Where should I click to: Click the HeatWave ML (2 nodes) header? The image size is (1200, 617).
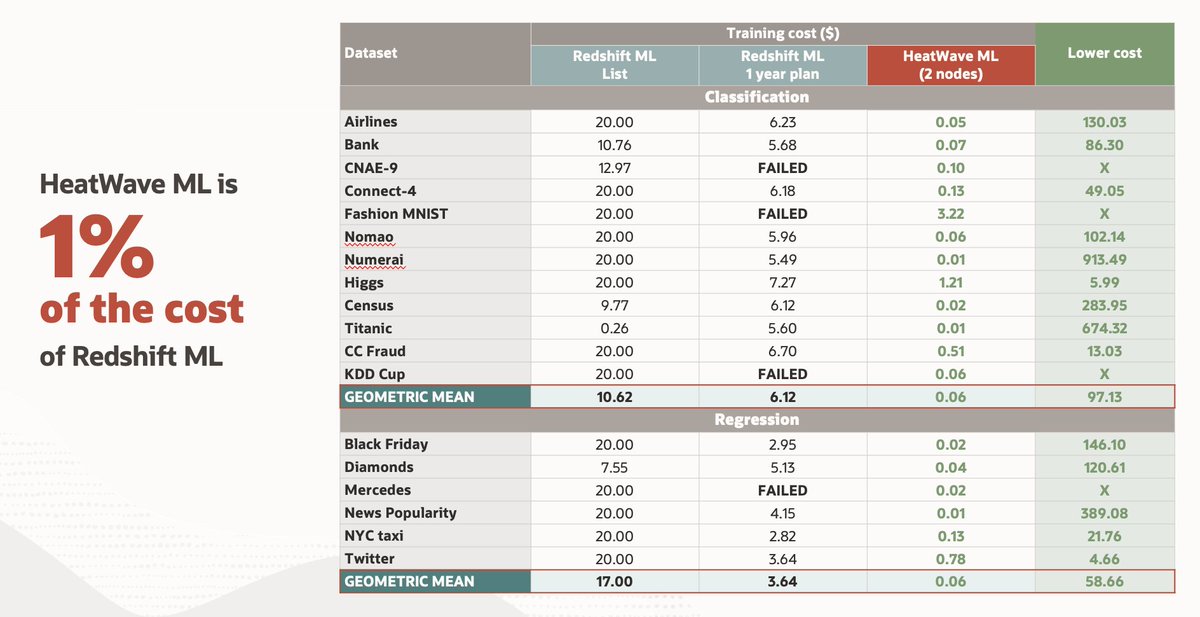point(951,65)
